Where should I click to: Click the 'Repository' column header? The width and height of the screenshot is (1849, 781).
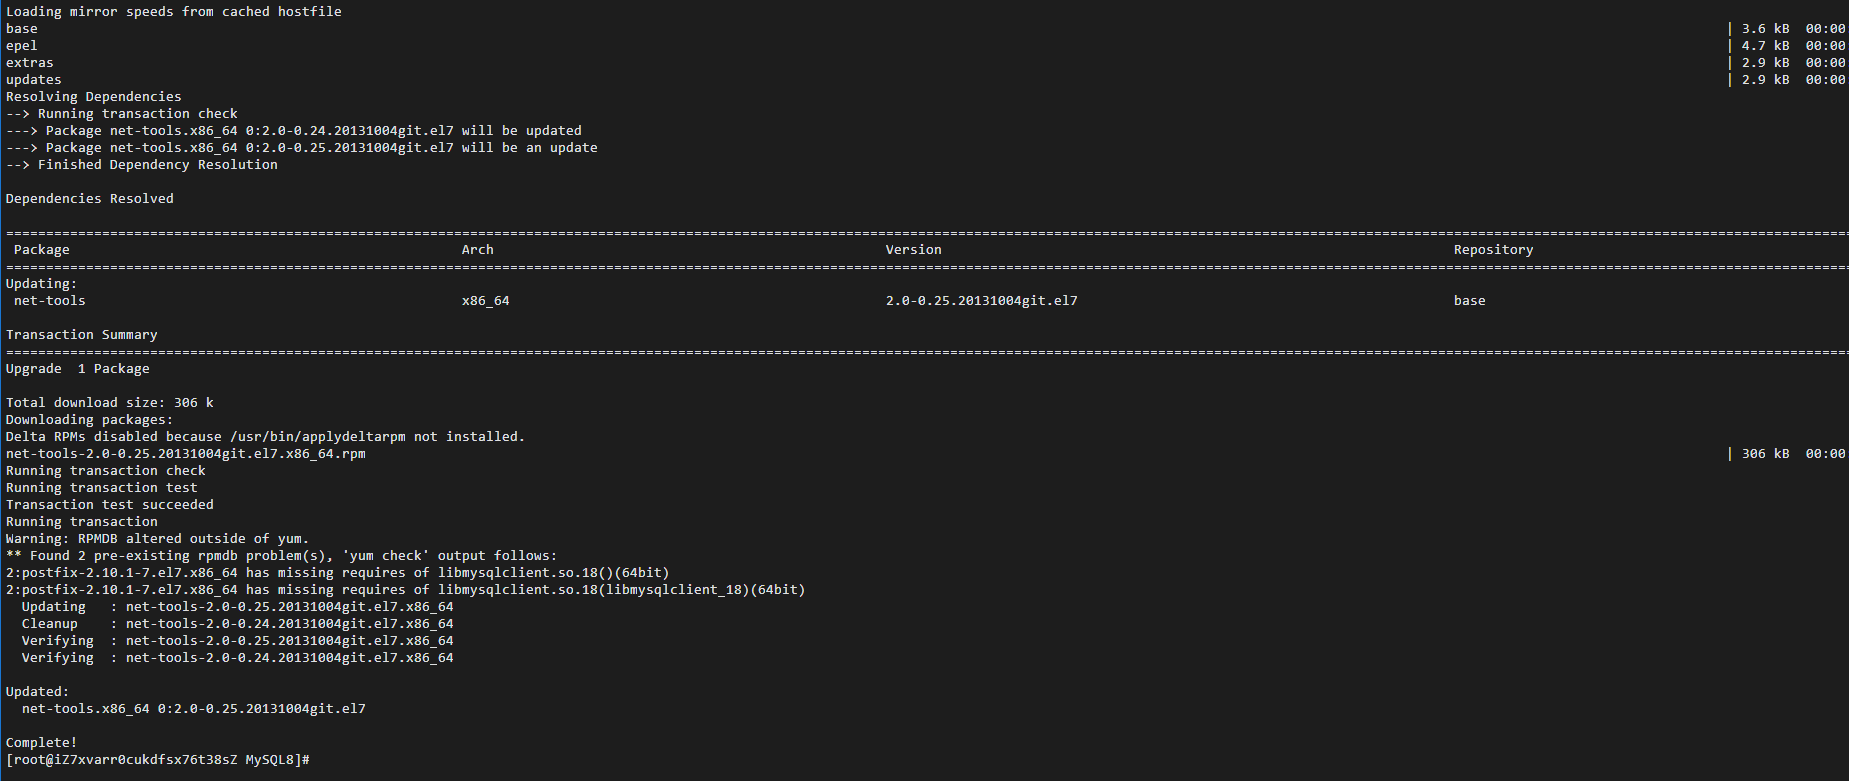1493,250
